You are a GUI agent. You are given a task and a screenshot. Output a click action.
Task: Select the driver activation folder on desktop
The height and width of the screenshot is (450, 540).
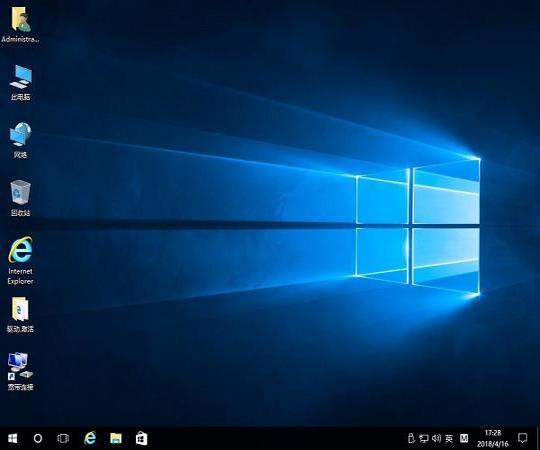[x=21, y=315]
